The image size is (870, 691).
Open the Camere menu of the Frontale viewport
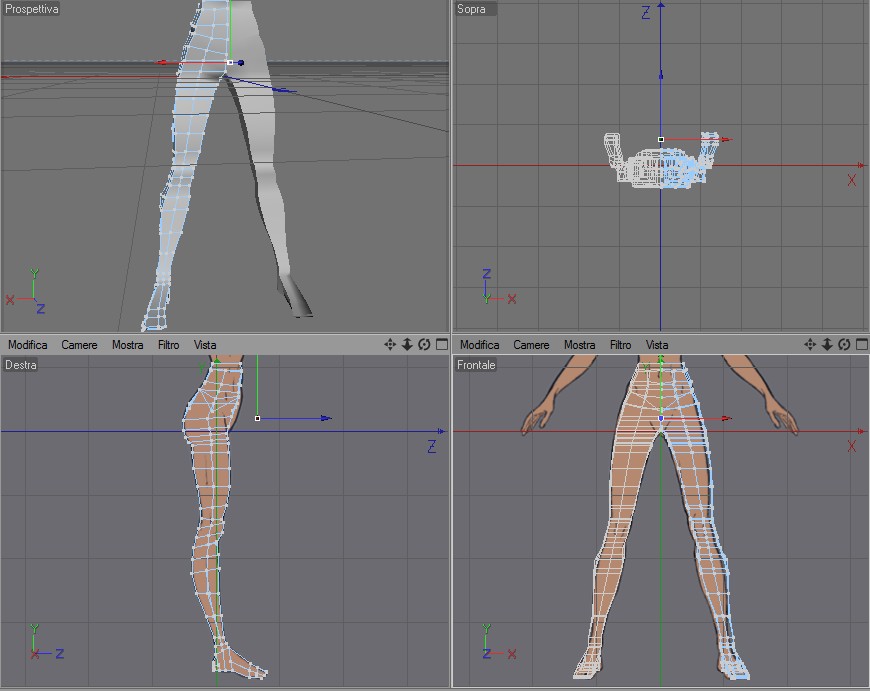[532, 345]
